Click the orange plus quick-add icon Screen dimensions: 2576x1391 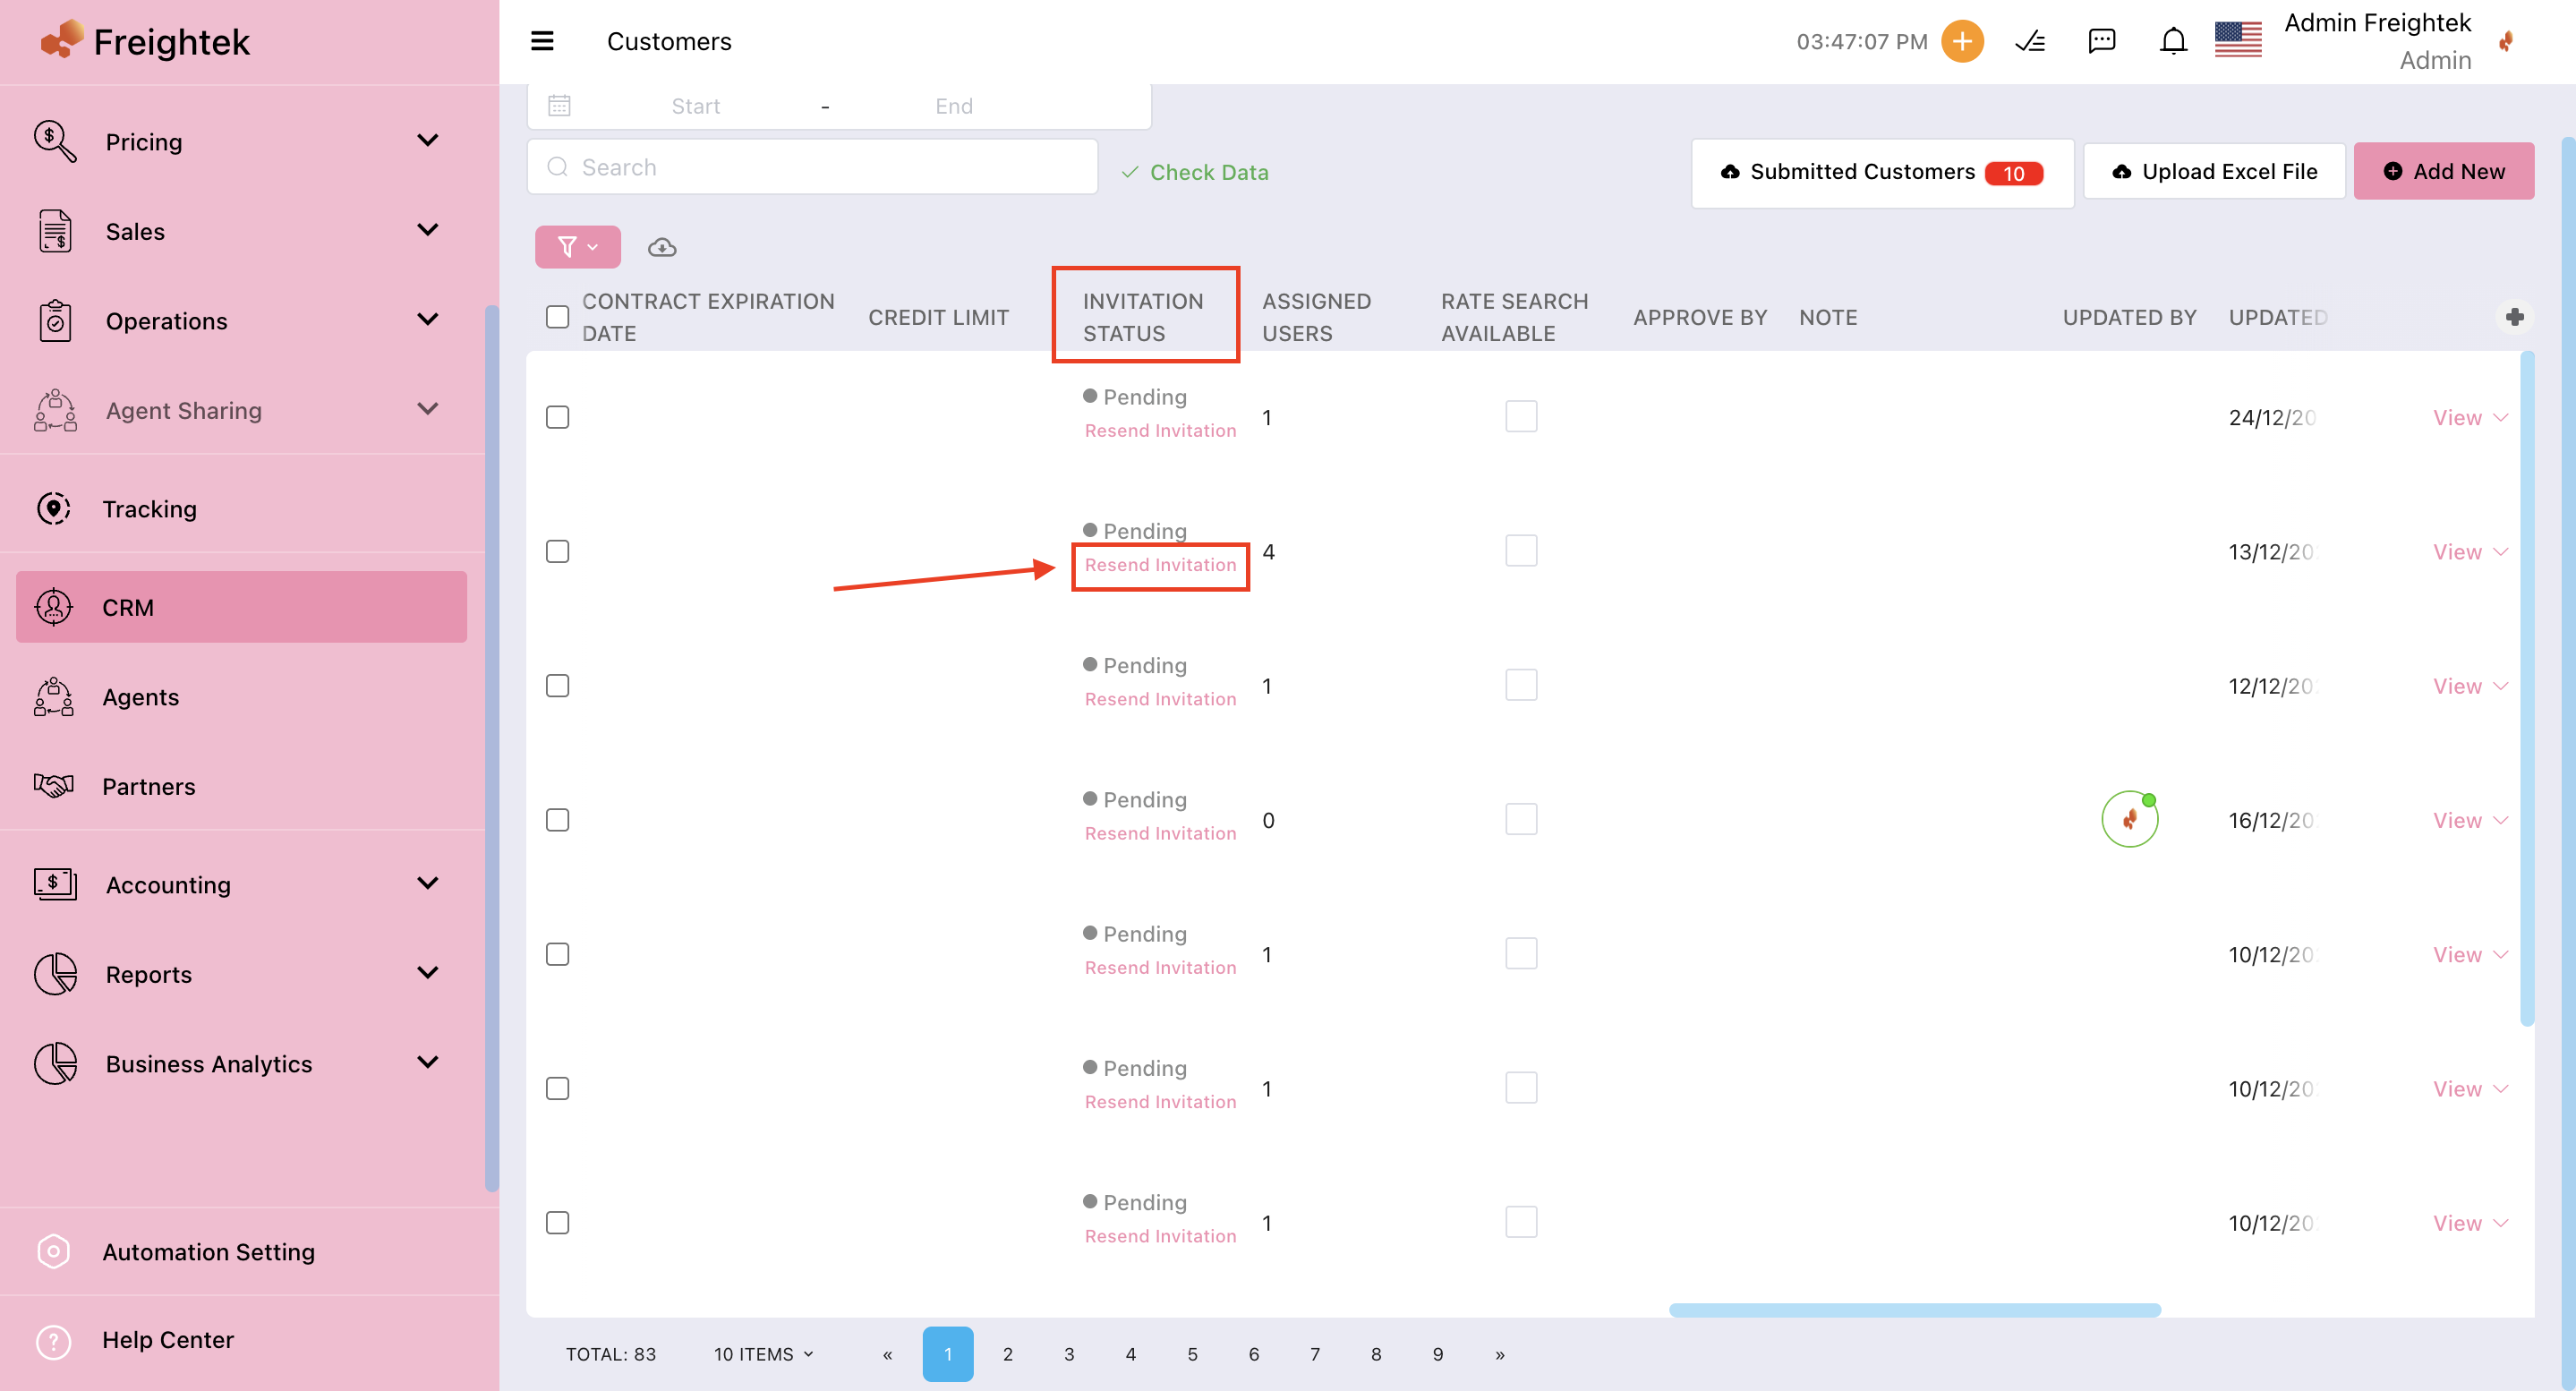[x=1962, y=41]
